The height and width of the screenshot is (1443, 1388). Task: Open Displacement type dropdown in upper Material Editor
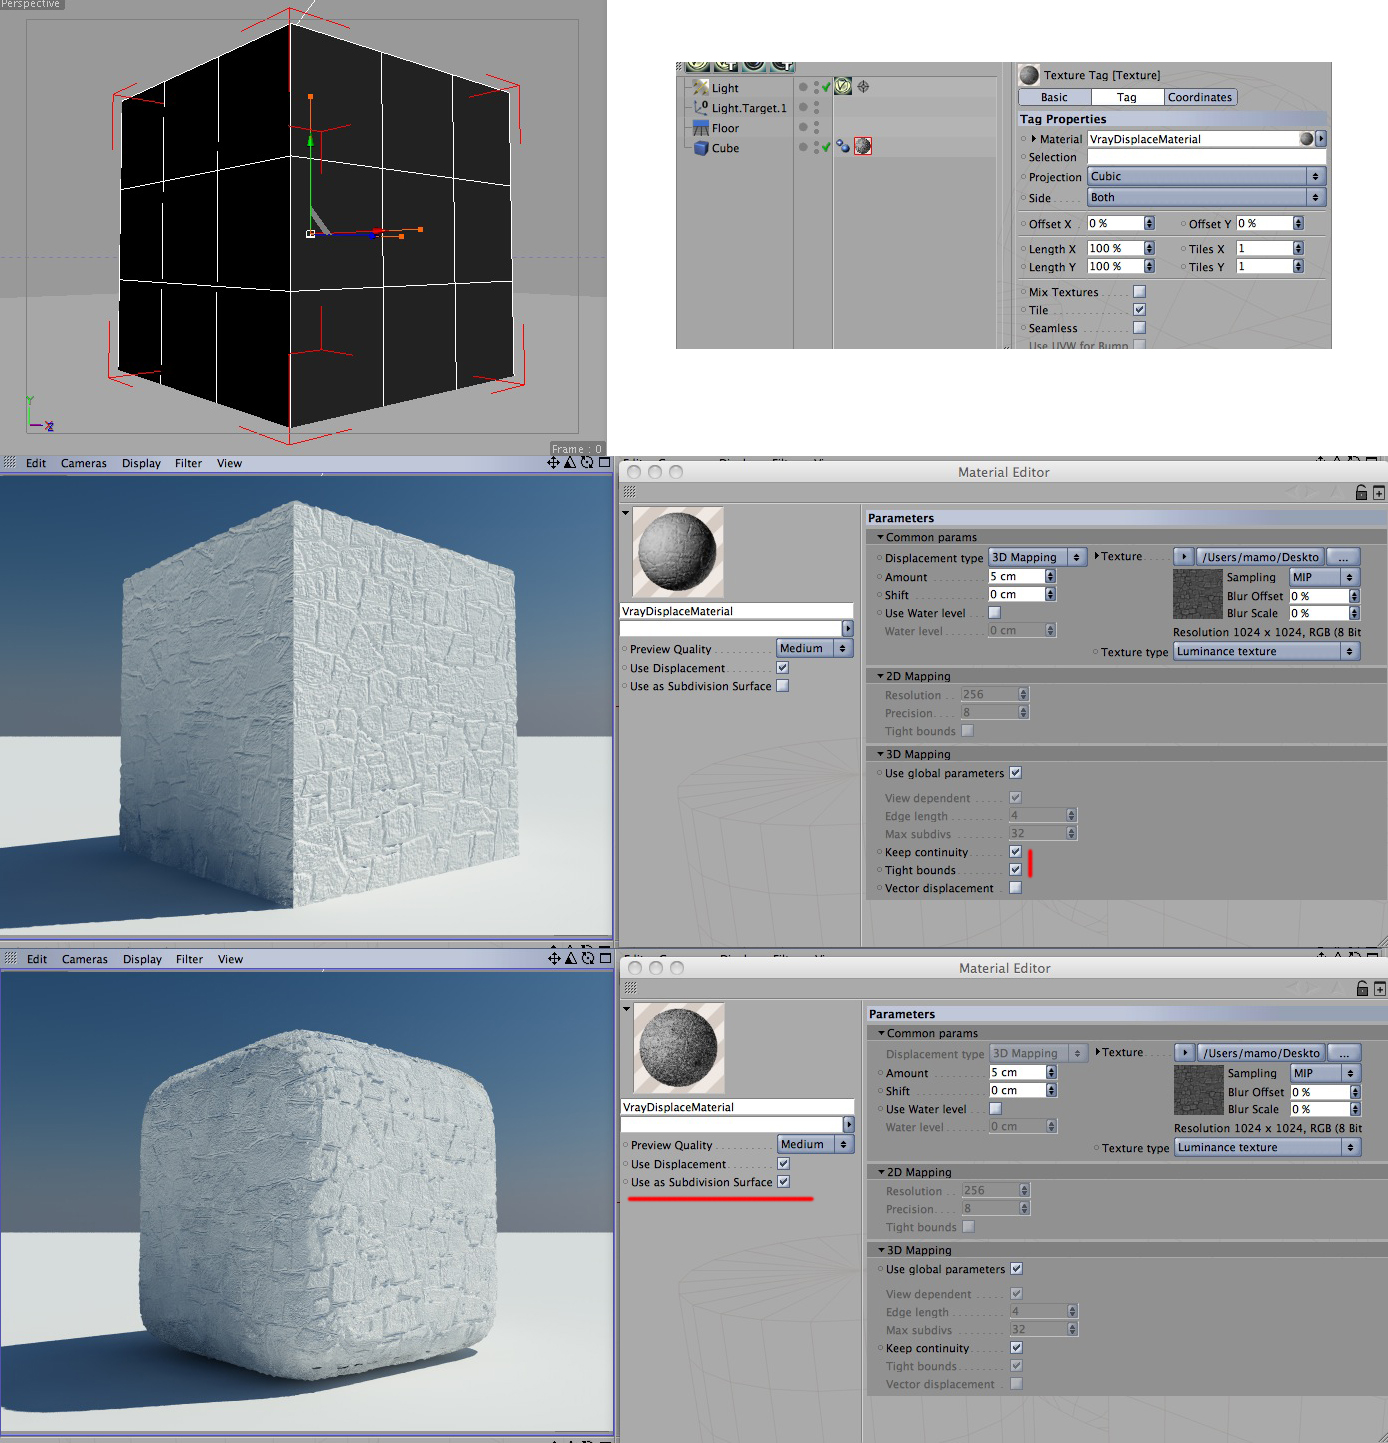tap(1038, 557)
